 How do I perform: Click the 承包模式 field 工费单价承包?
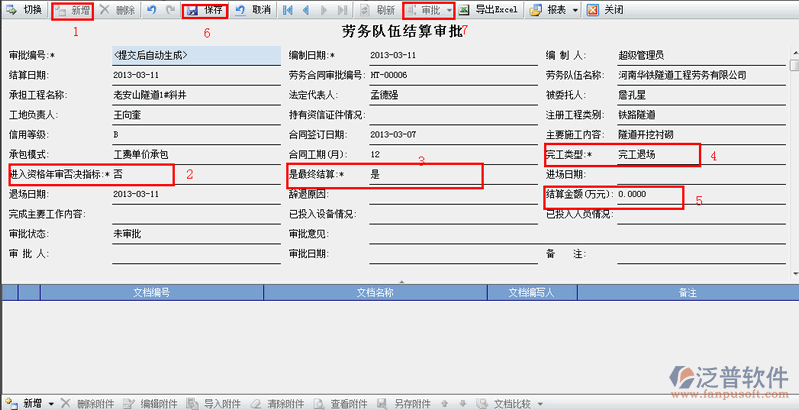pyautogui.click(x=196, y=155)
